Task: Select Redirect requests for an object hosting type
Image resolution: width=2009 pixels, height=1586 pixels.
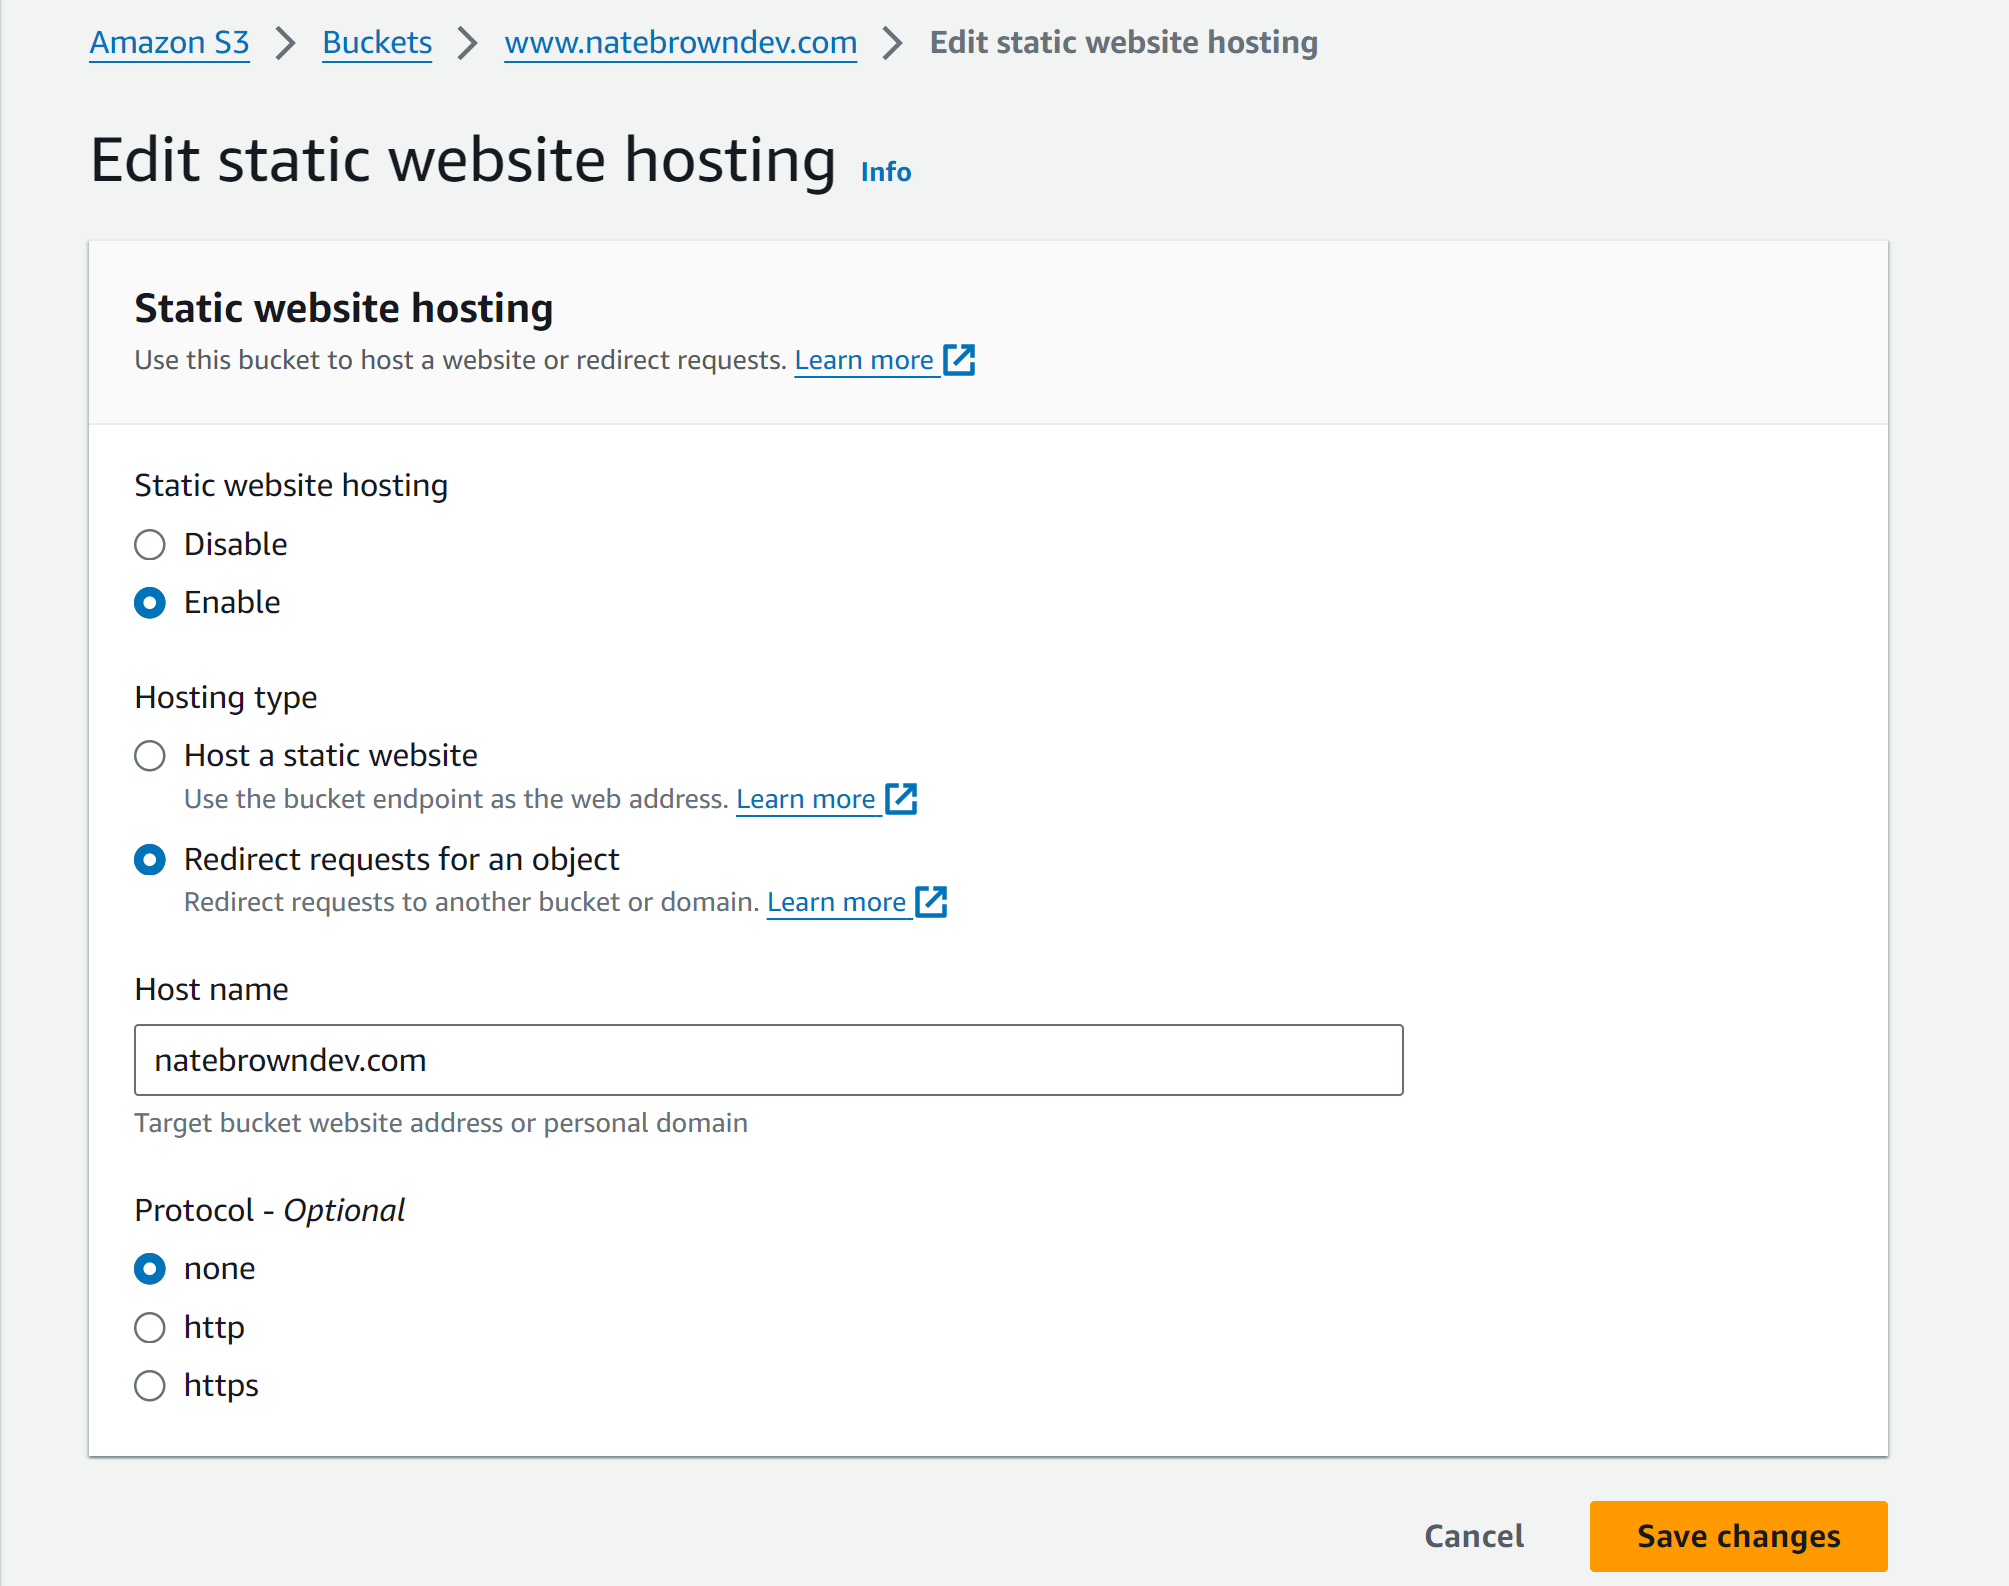Action: 148,859
